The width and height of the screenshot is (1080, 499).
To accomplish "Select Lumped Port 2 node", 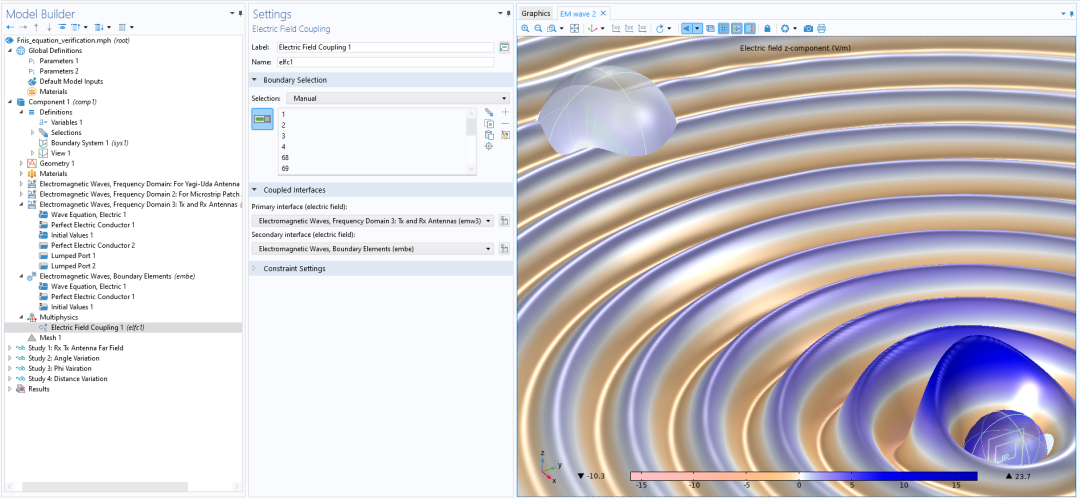I will (73, 266).
